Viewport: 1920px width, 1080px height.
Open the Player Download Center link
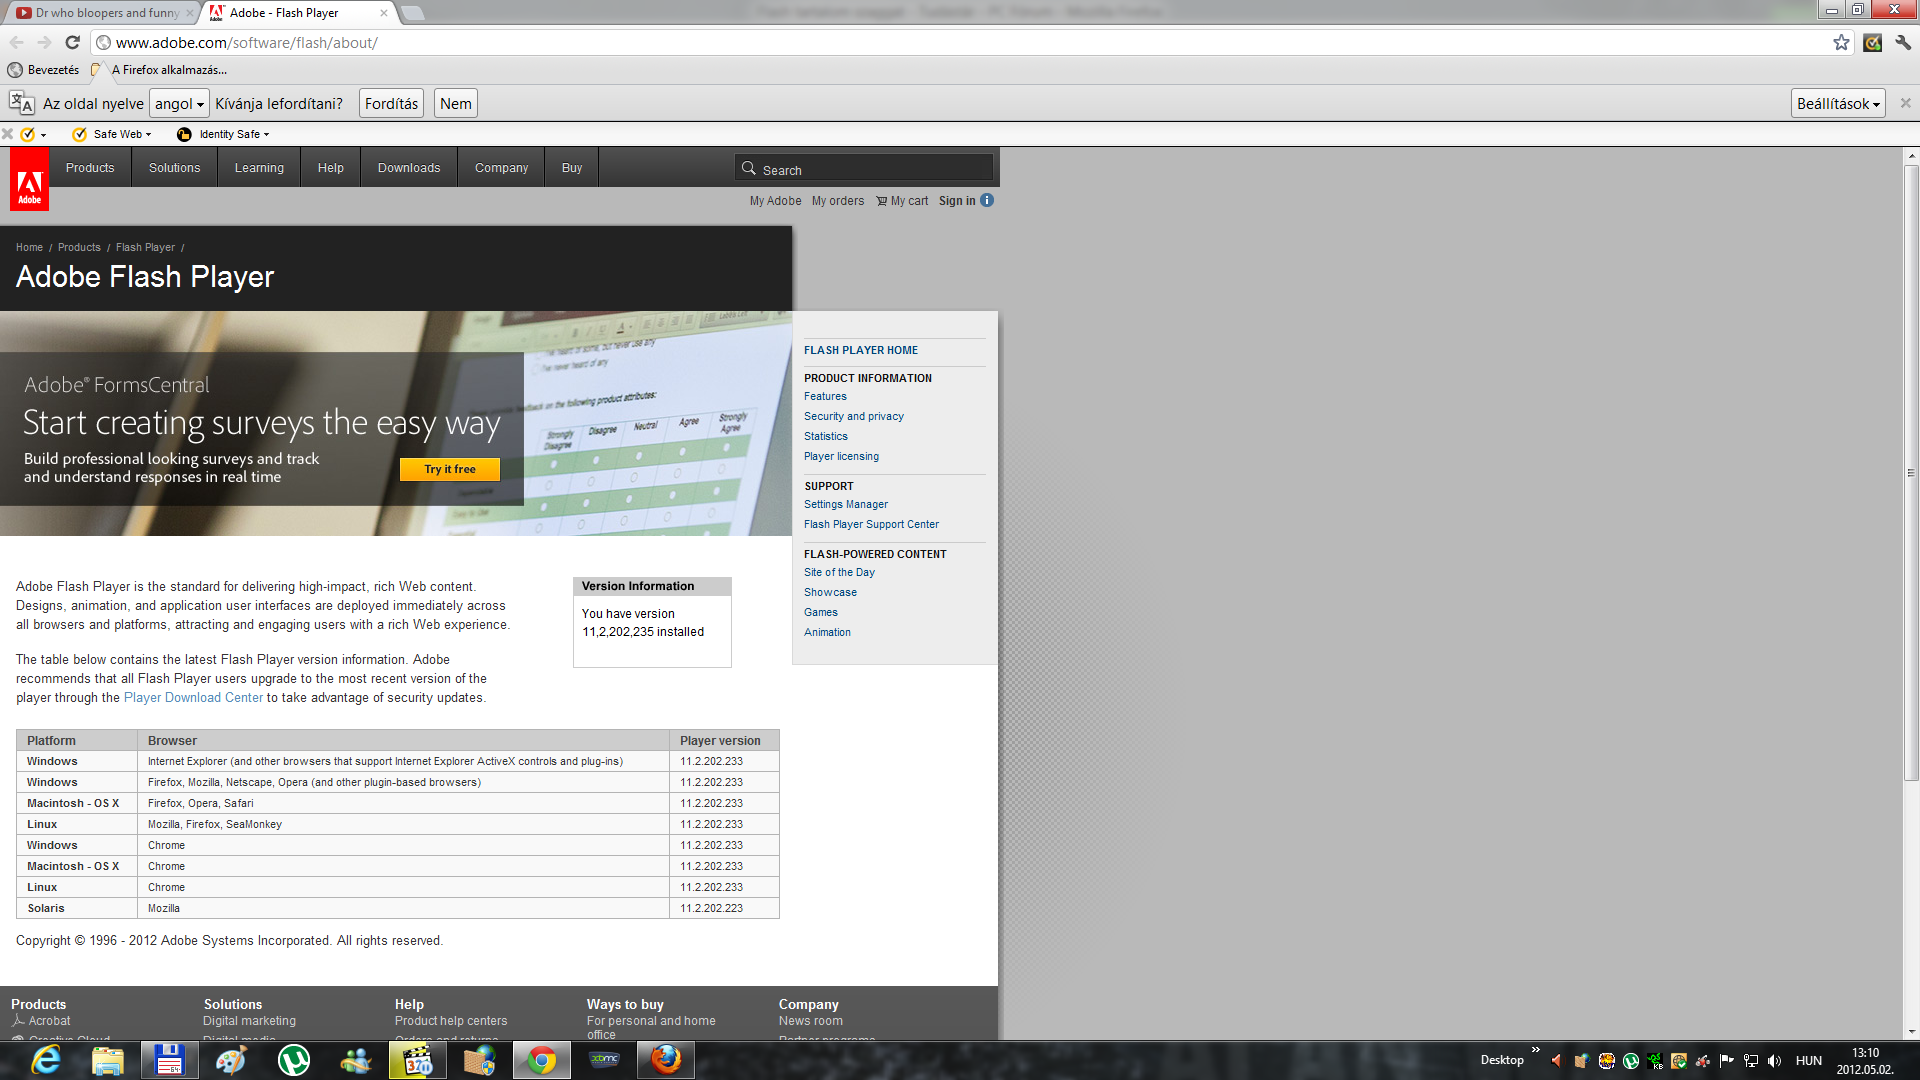193,697
